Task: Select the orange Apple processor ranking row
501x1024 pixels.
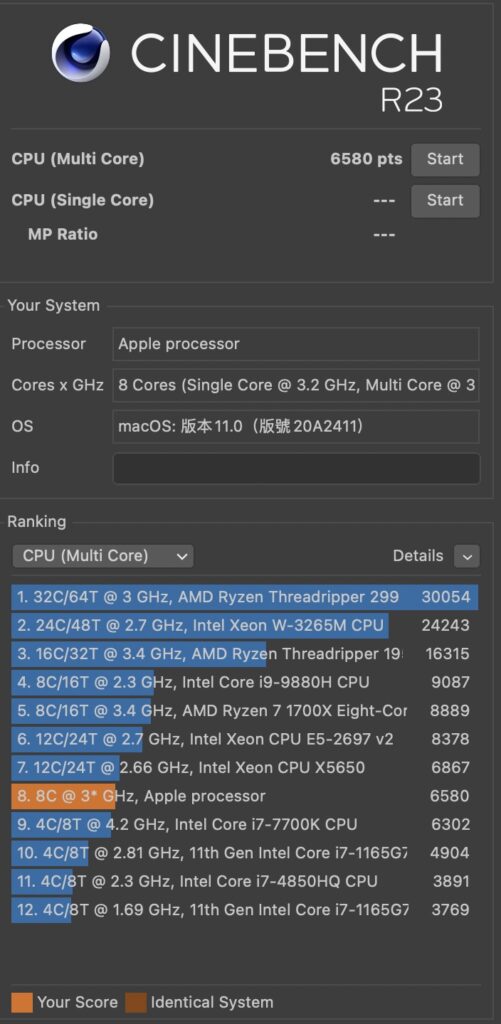Action: [x=245, y=796]
